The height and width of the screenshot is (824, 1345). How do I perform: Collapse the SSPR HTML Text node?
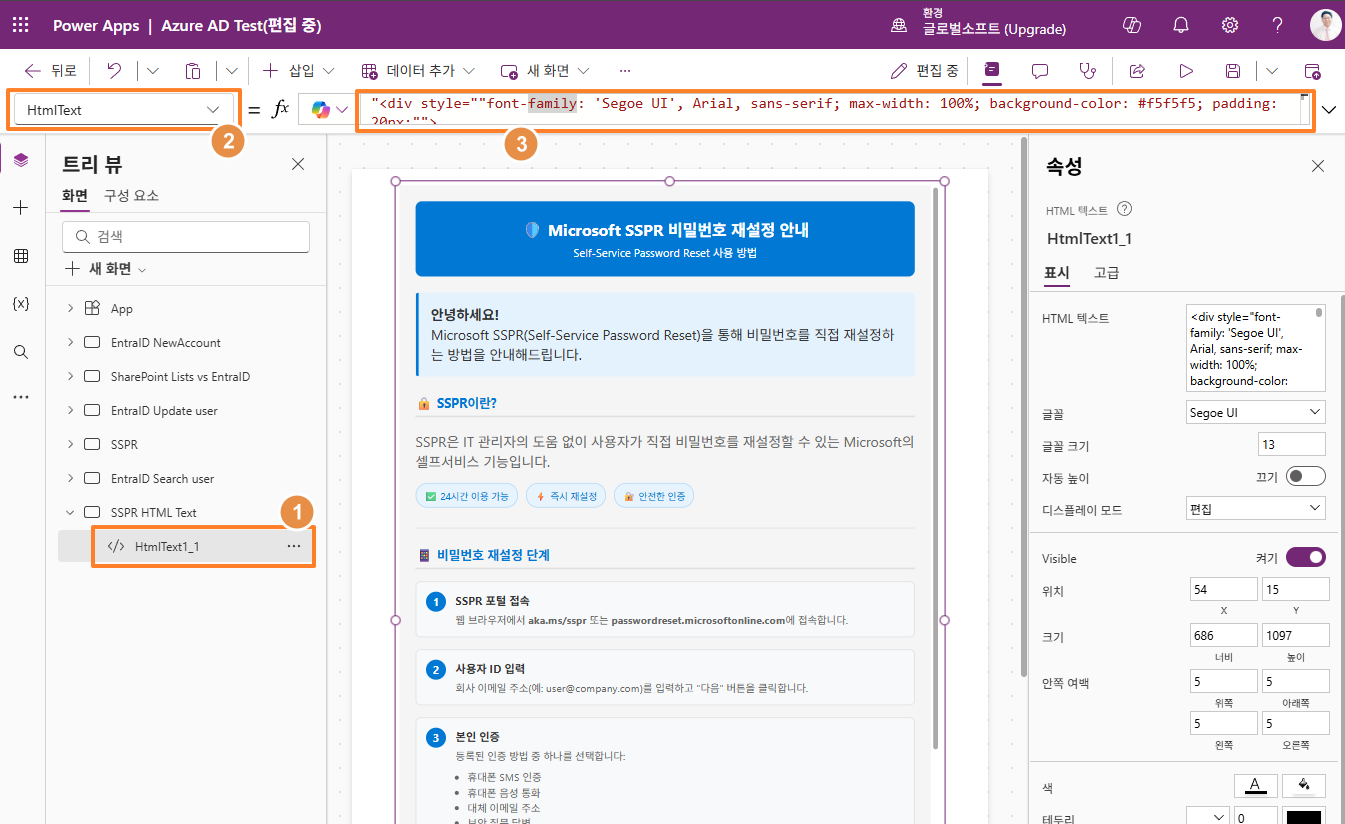pos(70,512)
